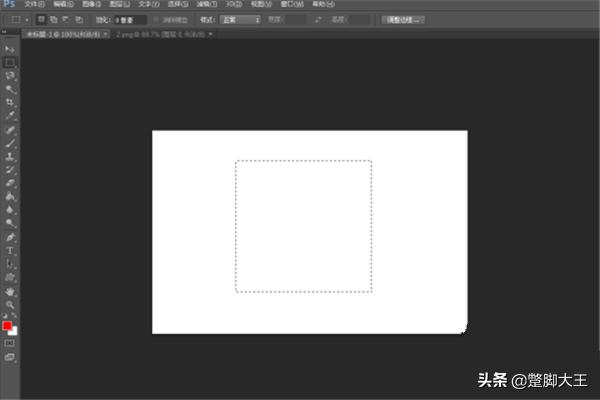This screenshot has width=600, height=400.
Task: Click the Photoshop Ps logo
Action: pyautogui.click(x=8, y=4)
